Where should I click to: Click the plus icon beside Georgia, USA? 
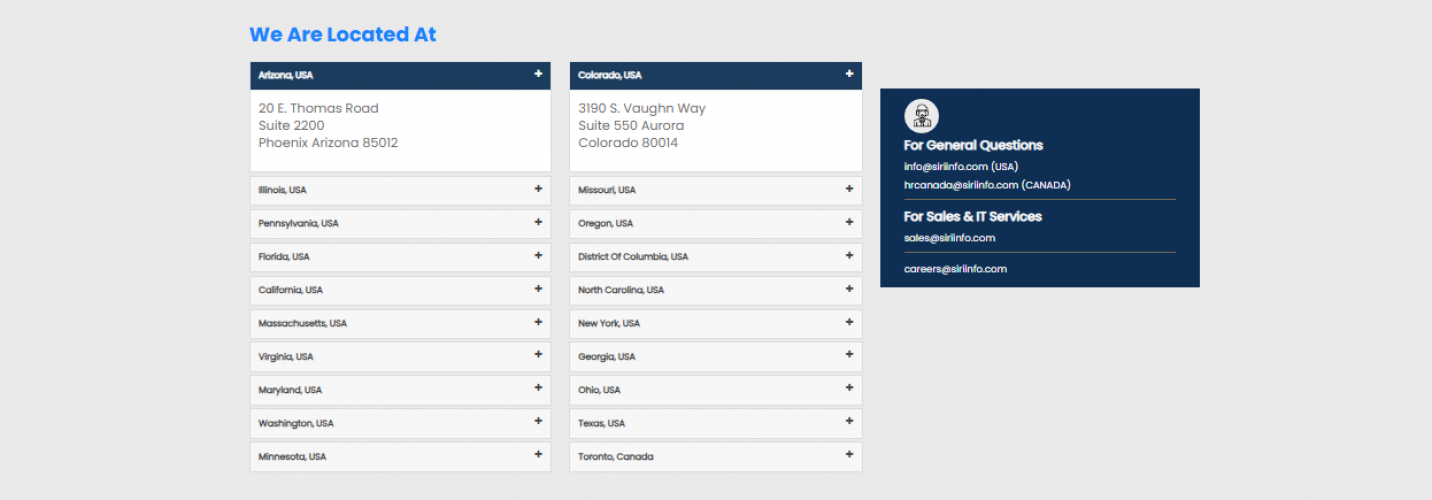pyautogui.click(x=849, y=356)
